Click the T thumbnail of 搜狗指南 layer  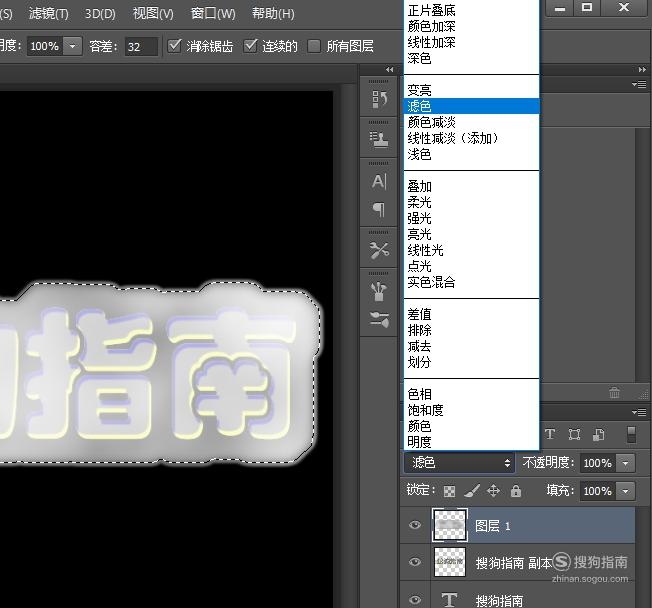pyautogui.click(x=449, y=599)
